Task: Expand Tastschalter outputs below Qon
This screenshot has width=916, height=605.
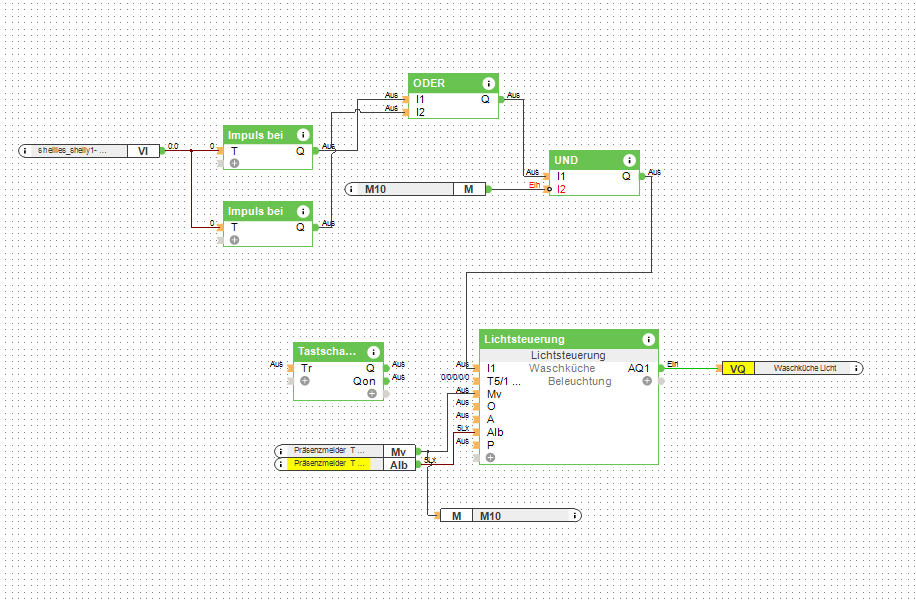Action: [x=372, y=394]
